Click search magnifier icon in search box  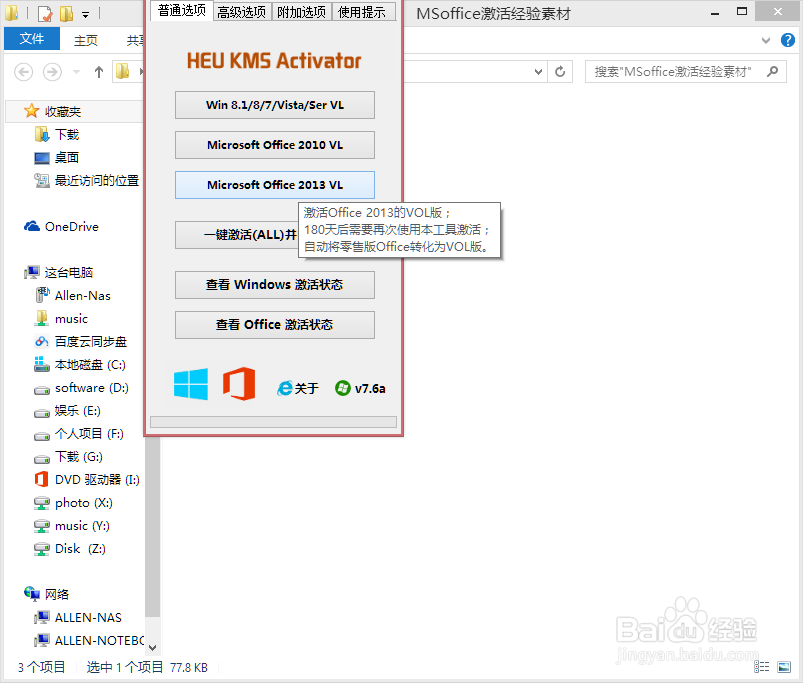click(773, 72)
